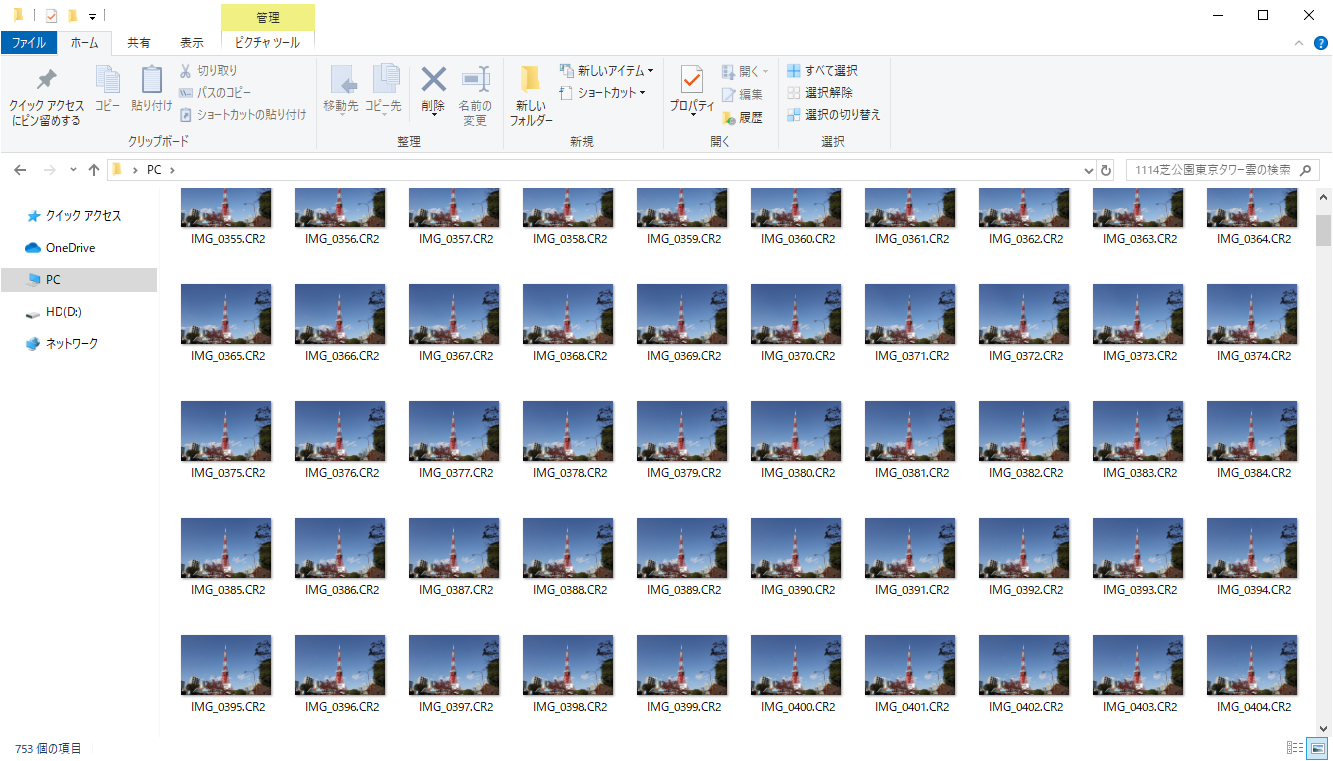Switch to large thumbnails view icon
The image size is (1333, 761).
tap(1318, 748)
